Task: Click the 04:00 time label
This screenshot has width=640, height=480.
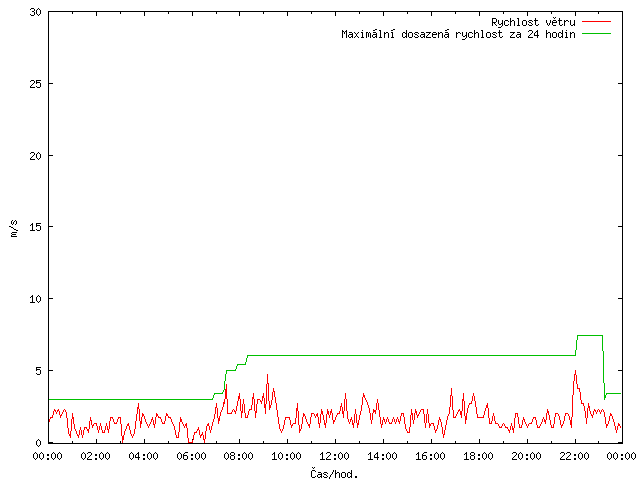Action: (143, 456)
